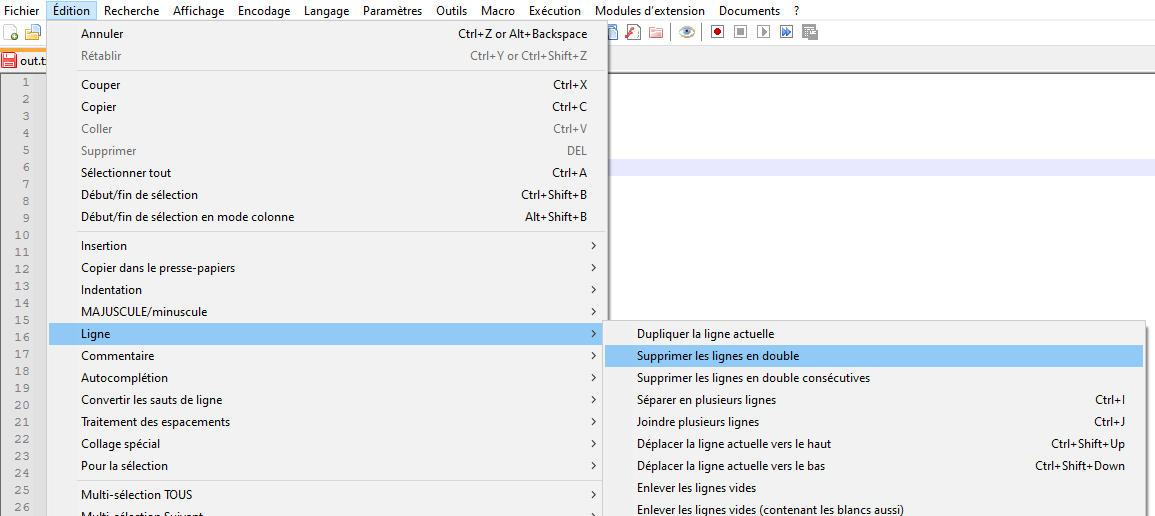Click the highlighted Ligne menu entry

click(328, 334)
